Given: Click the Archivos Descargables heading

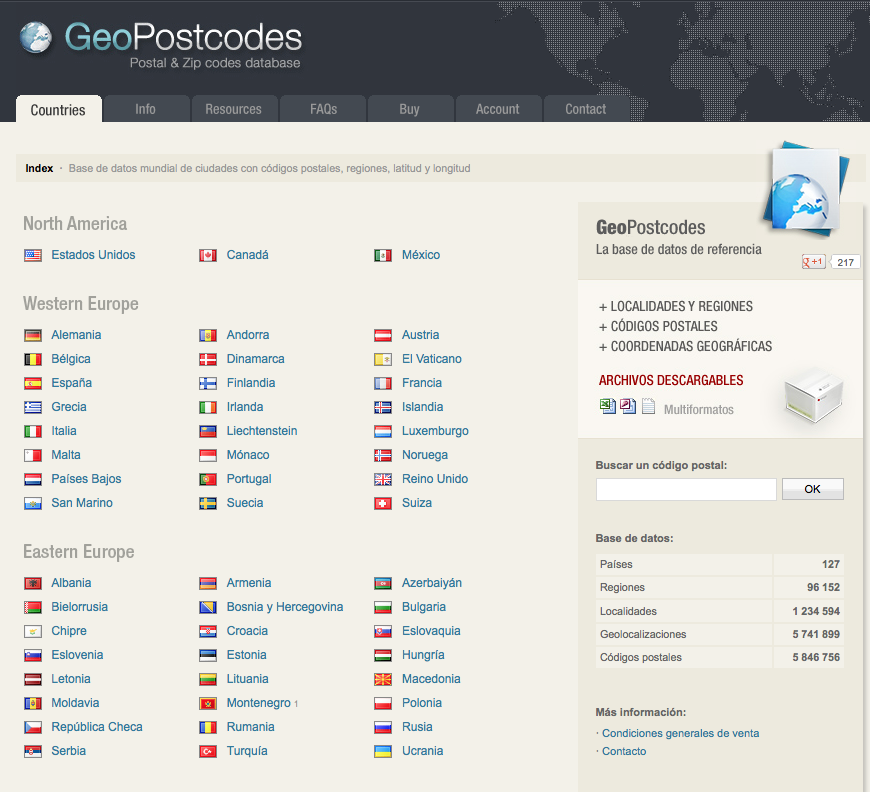Looking at the screenshot, I should pyautogui.click(x=671, y=380).
